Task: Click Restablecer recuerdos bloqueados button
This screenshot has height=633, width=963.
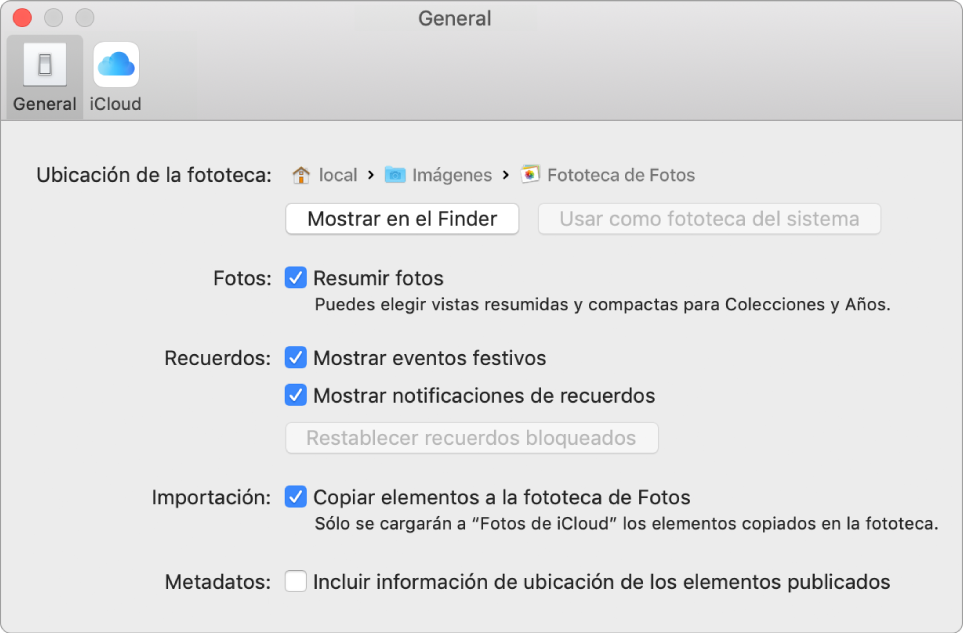Action: point(471,438)
